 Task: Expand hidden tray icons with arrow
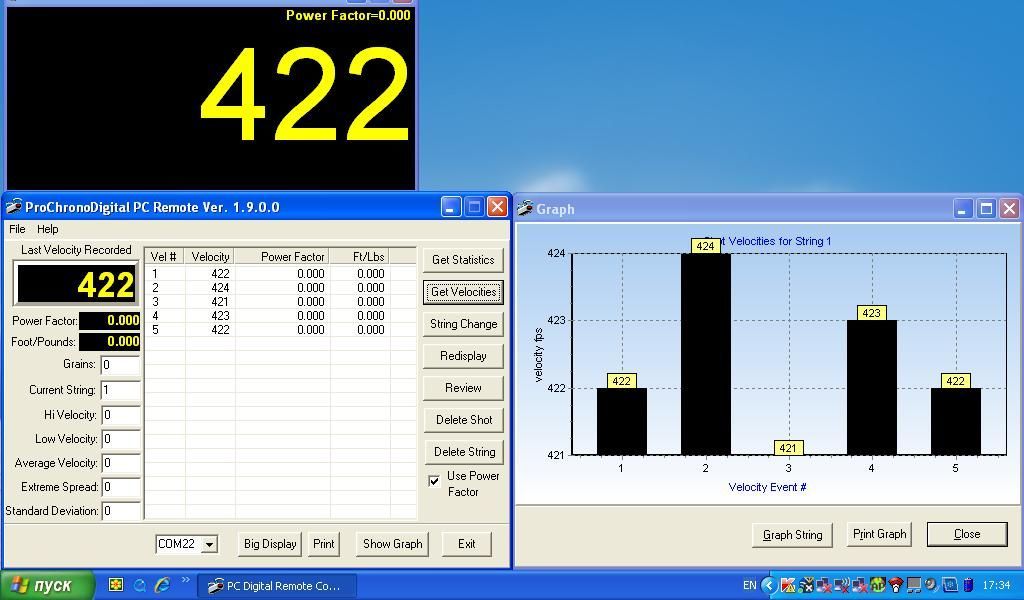[x=769, y=585]
